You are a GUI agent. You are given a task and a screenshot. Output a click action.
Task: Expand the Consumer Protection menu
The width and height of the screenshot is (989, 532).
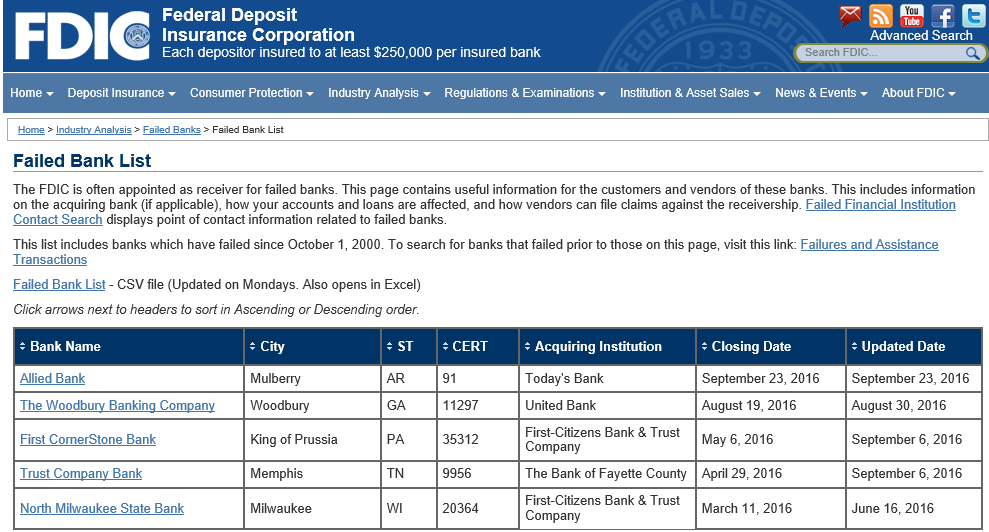(252, 93)
